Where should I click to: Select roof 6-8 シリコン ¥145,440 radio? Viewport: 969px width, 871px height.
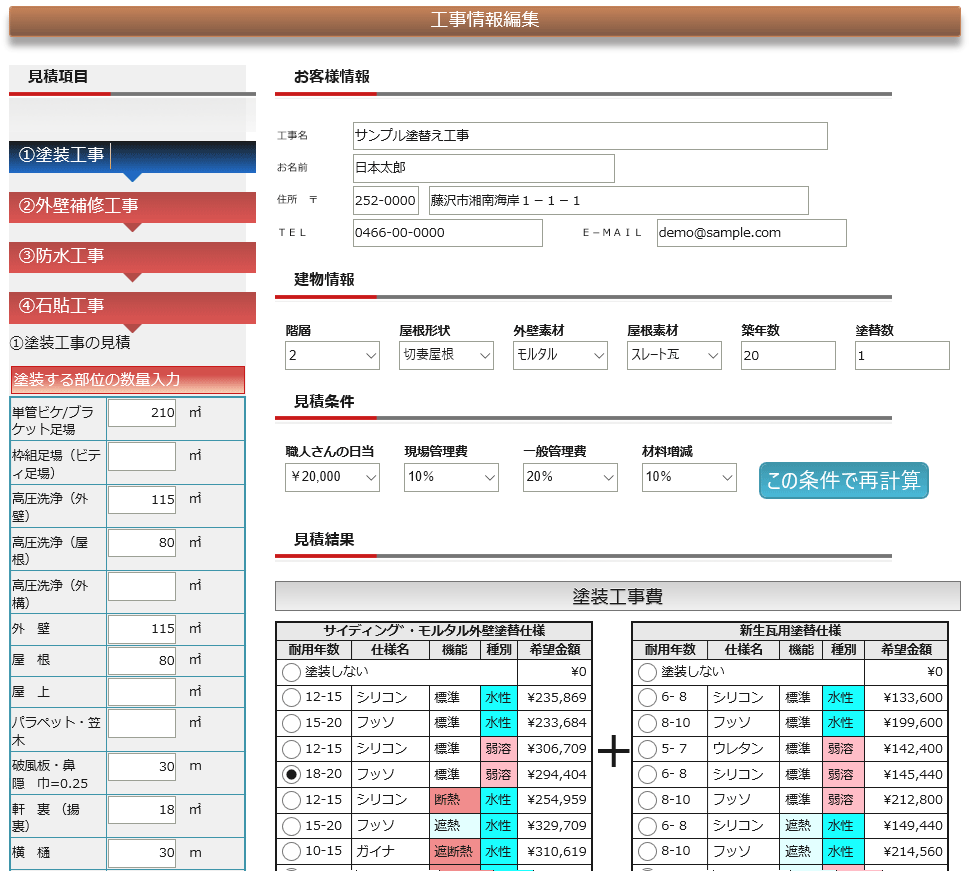(647, 775)
